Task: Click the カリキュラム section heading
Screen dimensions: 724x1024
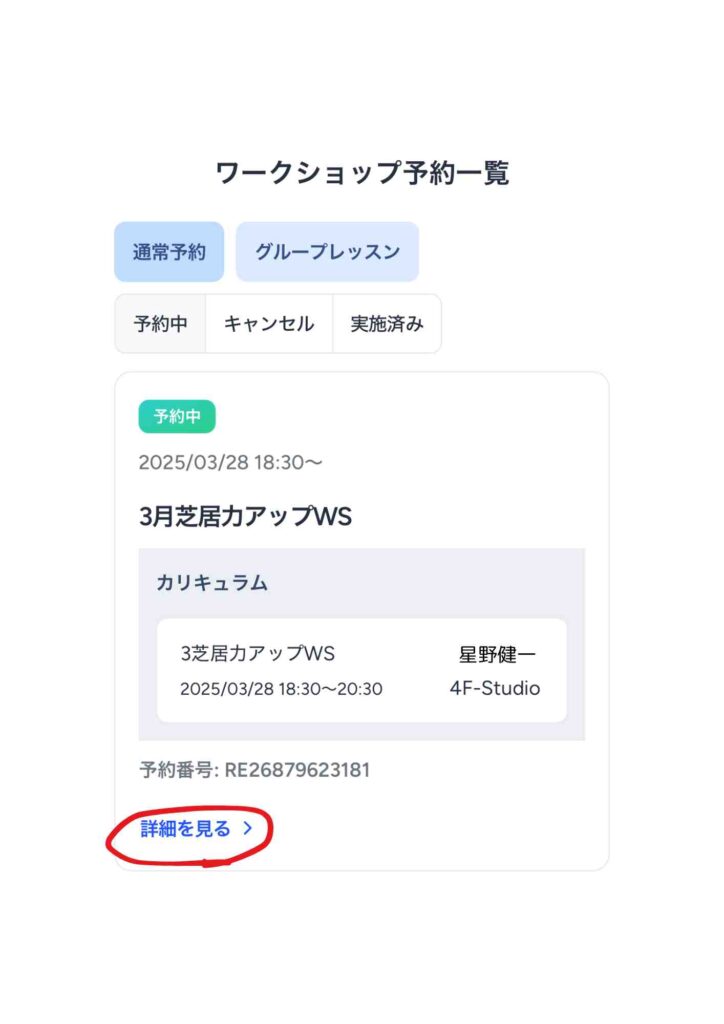Action: 212,583
